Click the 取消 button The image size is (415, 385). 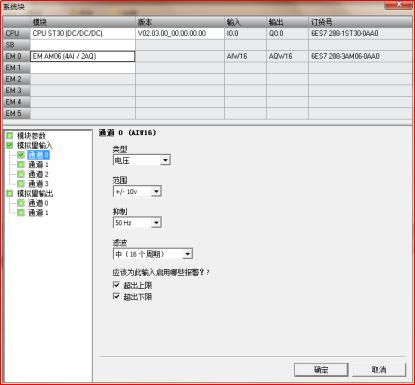click(379, 370)
